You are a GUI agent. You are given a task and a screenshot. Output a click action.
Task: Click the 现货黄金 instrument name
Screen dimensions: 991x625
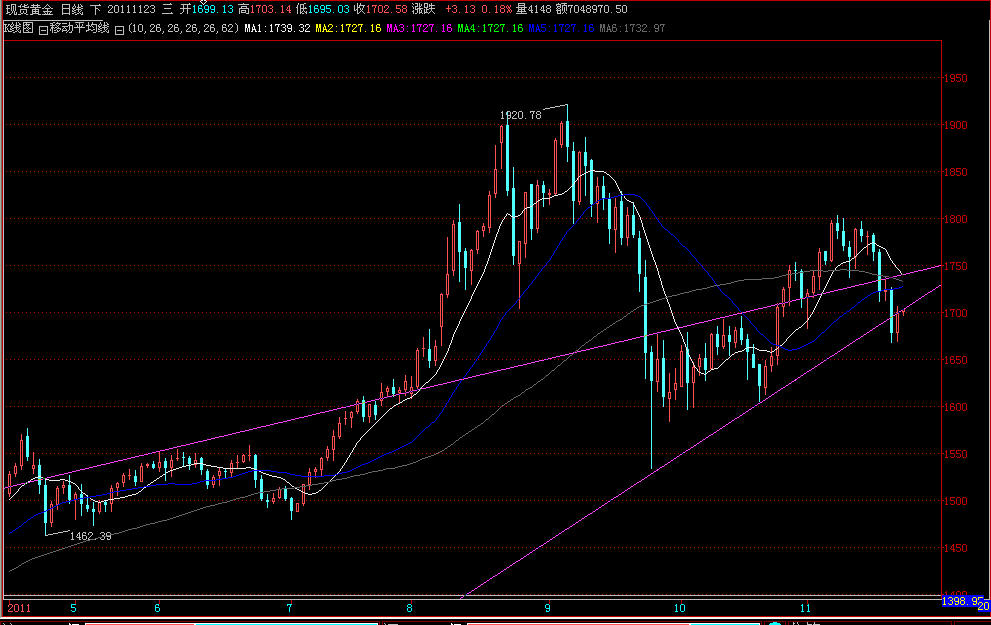pos(29,9)
